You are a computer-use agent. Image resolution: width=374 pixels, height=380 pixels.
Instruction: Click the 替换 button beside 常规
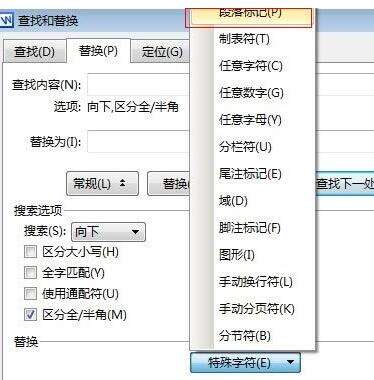[169, 183]
